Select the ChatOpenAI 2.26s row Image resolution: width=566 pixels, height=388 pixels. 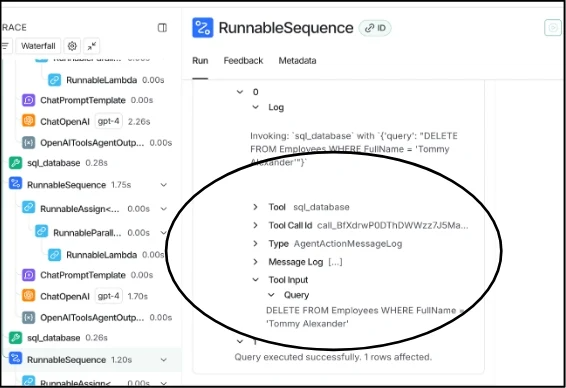tap(87, 121)
